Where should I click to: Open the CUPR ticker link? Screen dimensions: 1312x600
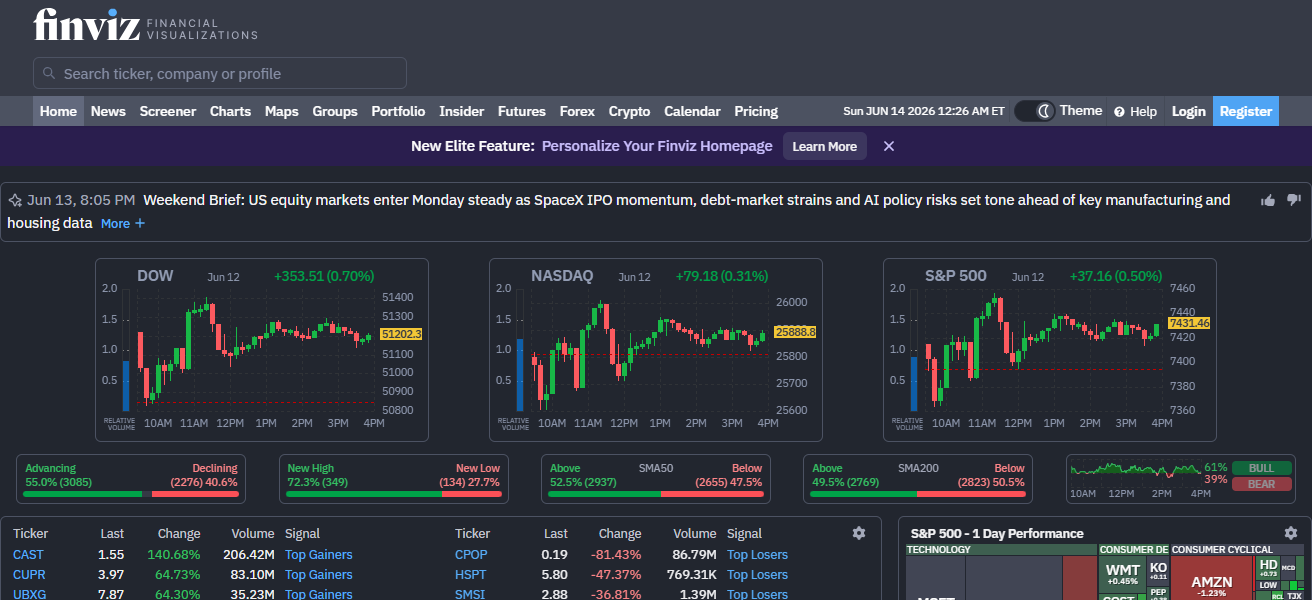pyautogui.click(x=29, y=575)
